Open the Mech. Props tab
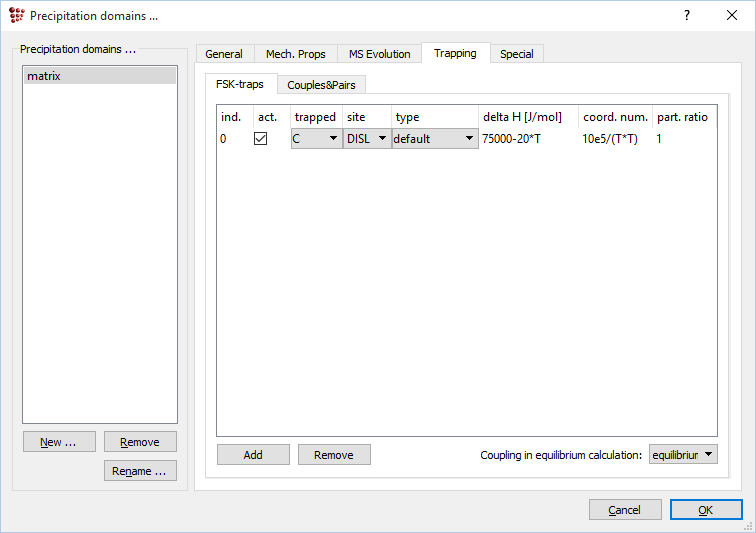The width and height of the screenshot is (756, 533). coord(296,54)
